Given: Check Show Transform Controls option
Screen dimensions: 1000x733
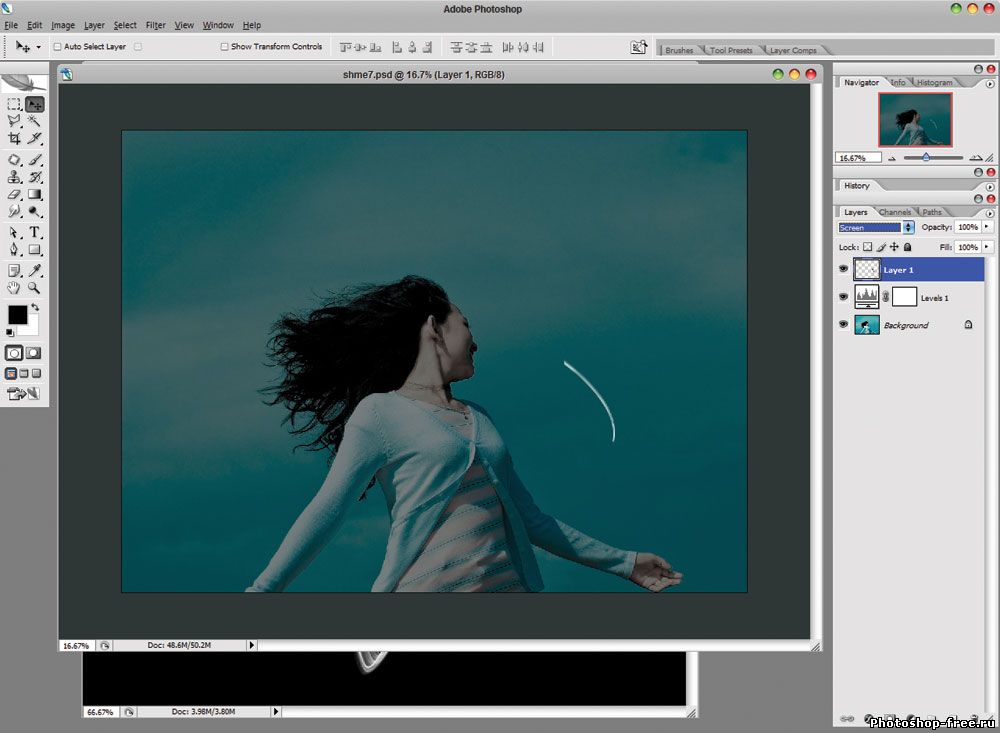Looking at the screenshot, I should tap(224, 47).
